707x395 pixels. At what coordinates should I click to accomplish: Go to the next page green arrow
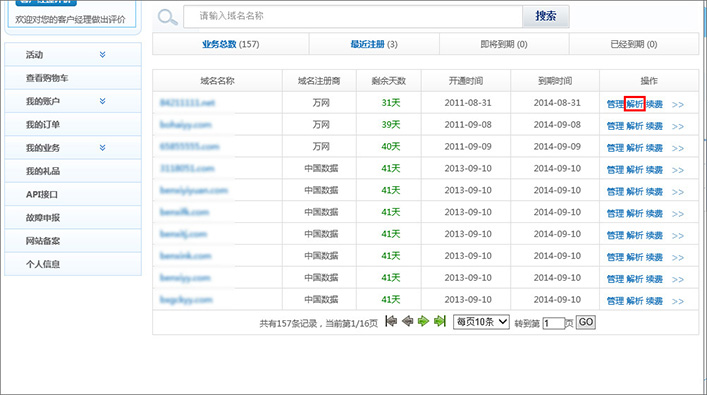(x=423, y=321)
